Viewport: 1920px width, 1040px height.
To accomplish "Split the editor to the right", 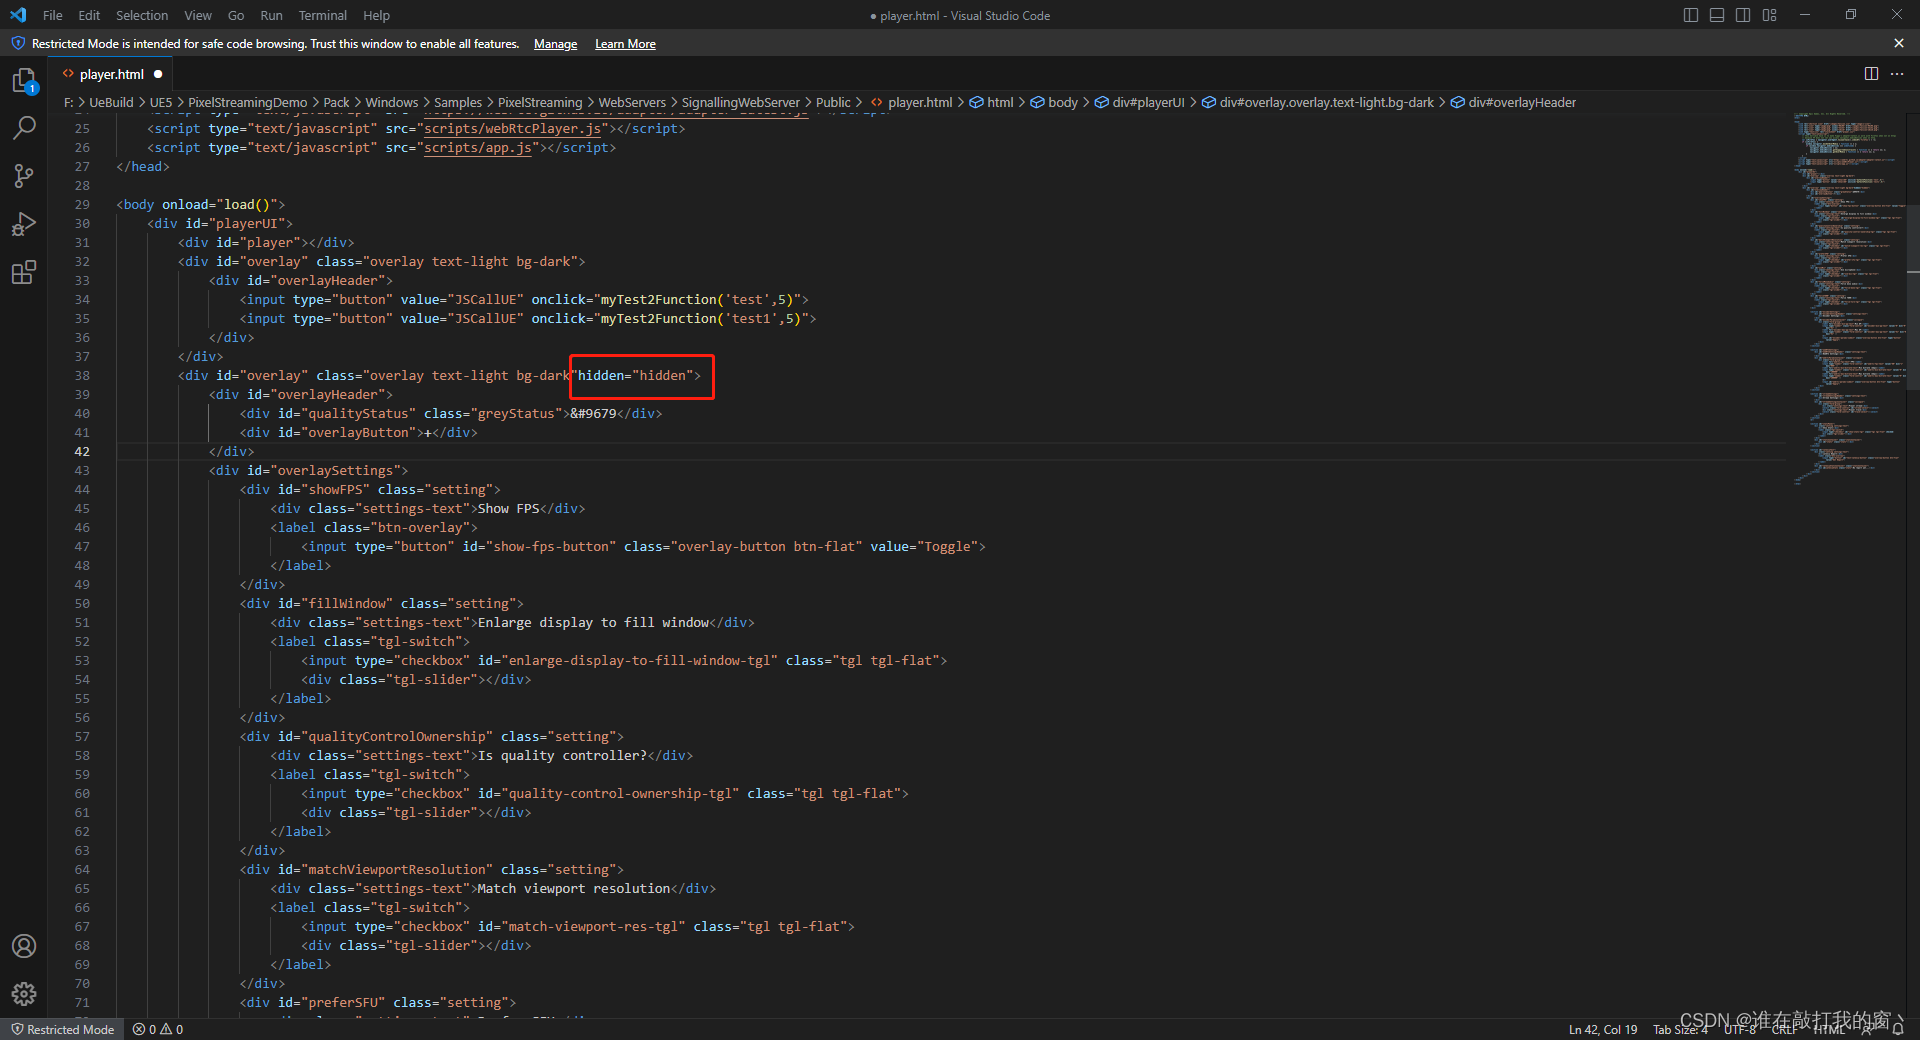I will coord(1871,74).
